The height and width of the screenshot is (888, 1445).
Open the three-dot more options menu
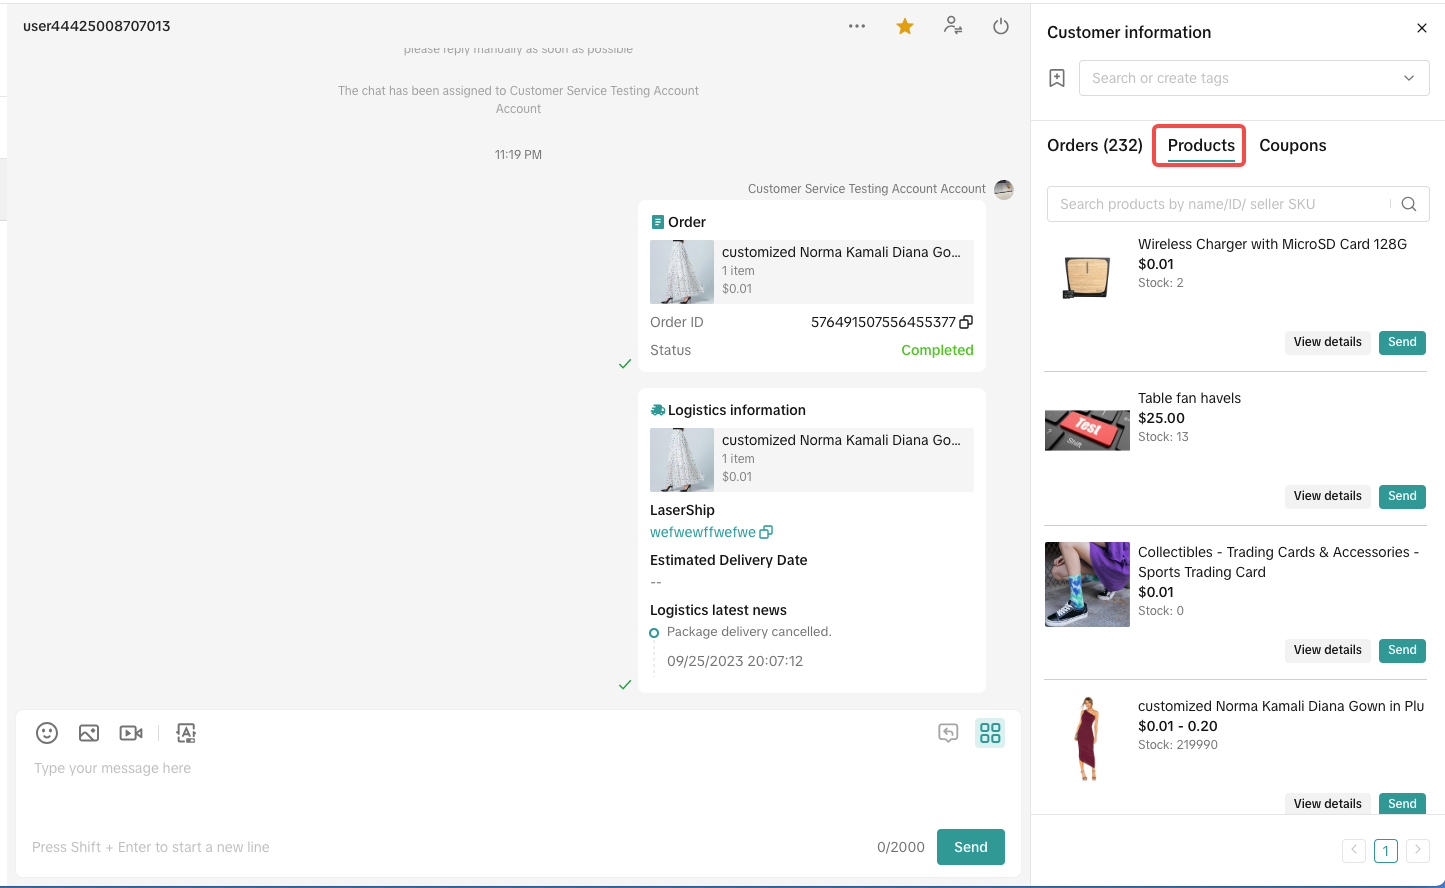coord(857,26)
